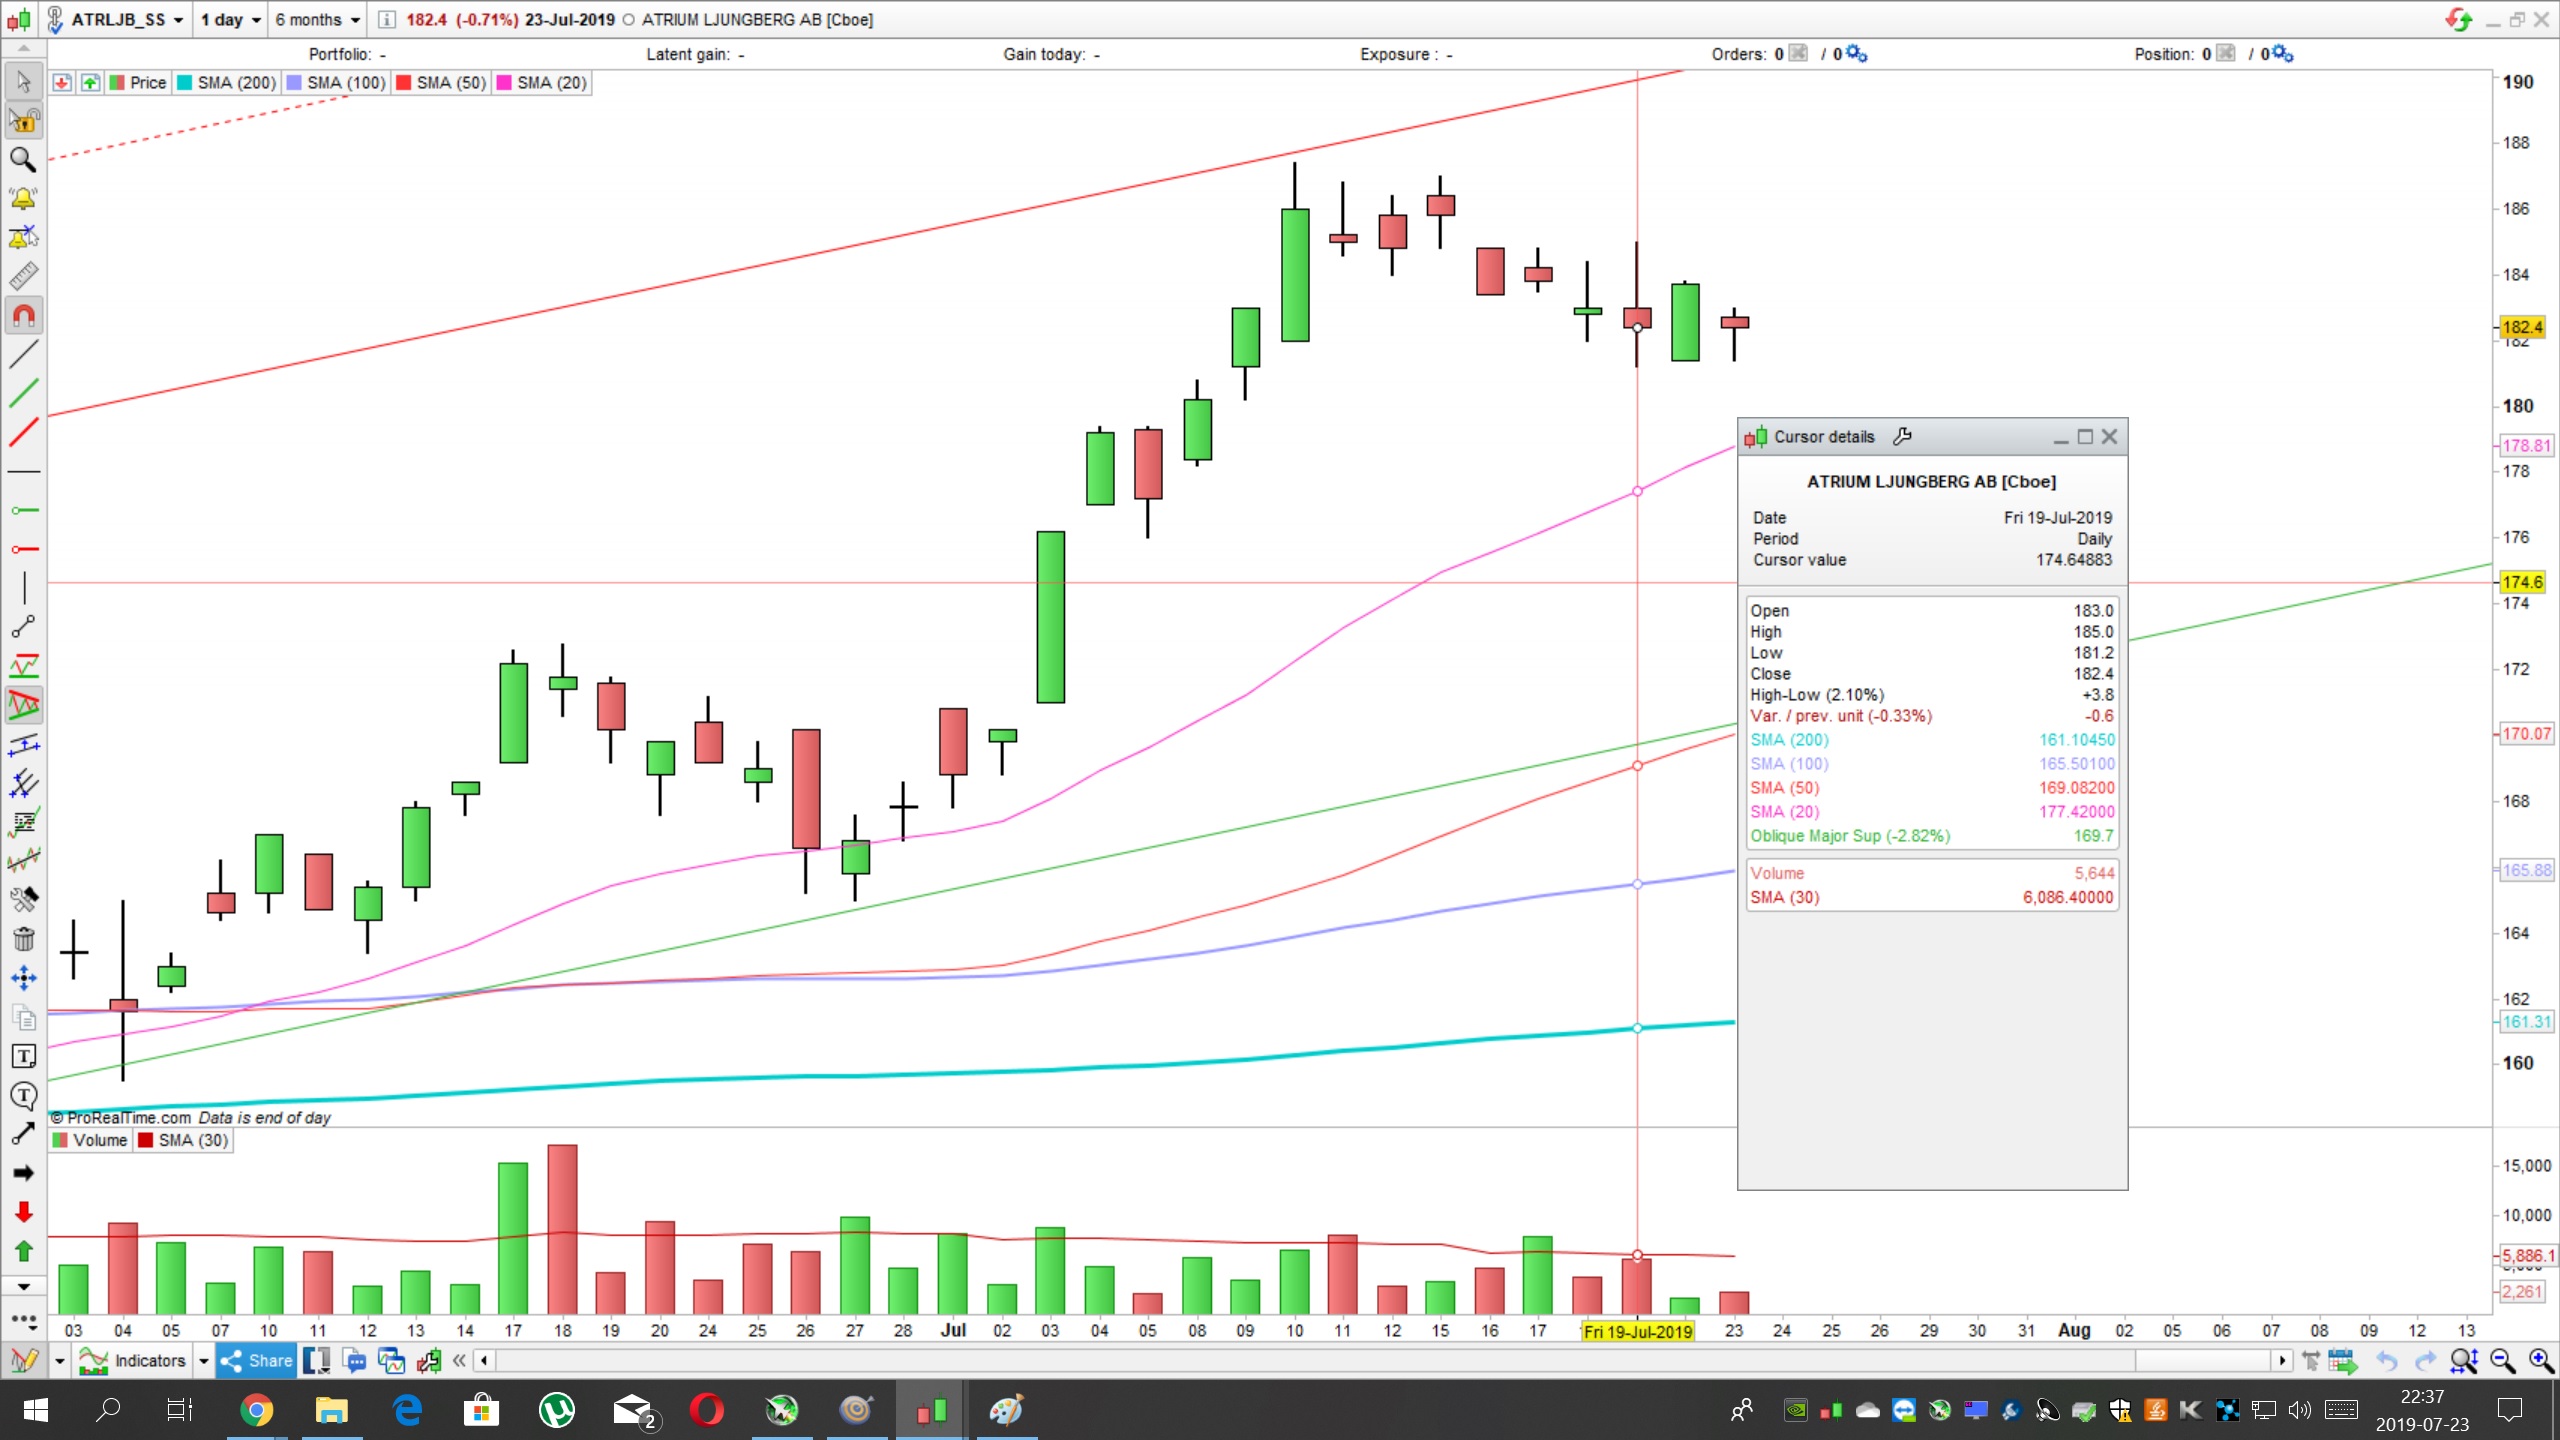Screen dimensions: 2560x1440
Task: Click the SMA (200) legend label
Action: point(236,83)
